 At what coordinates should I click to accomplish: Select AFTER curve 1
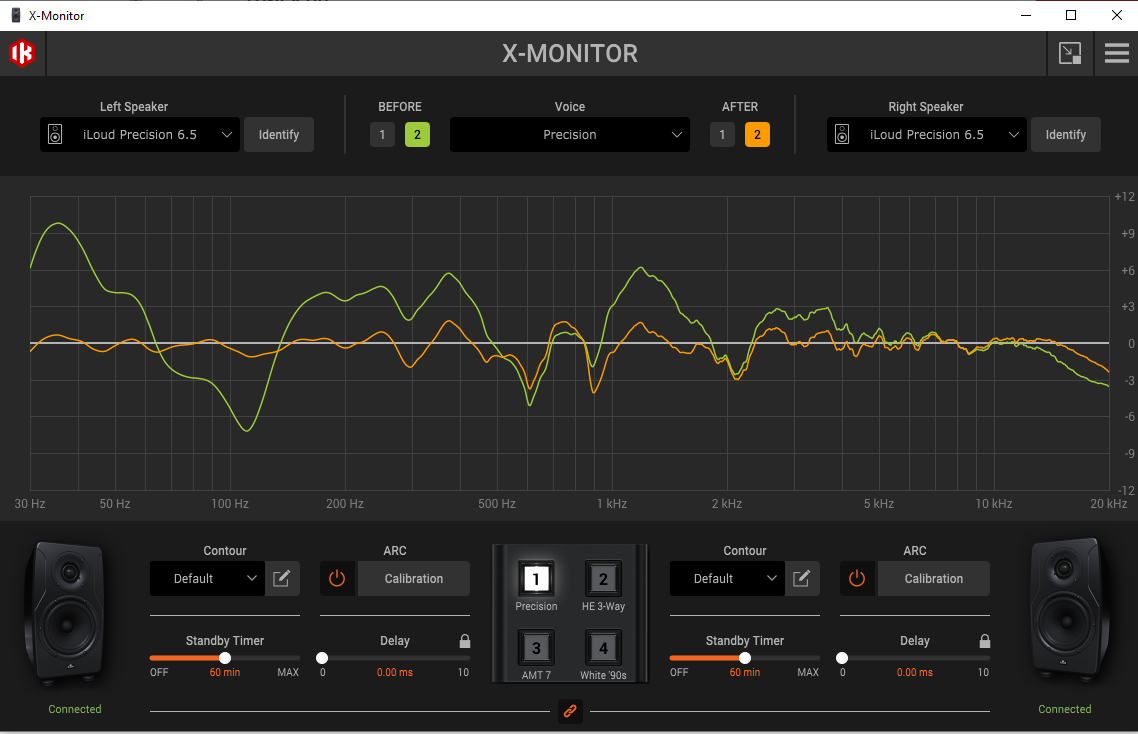[722, 134]
